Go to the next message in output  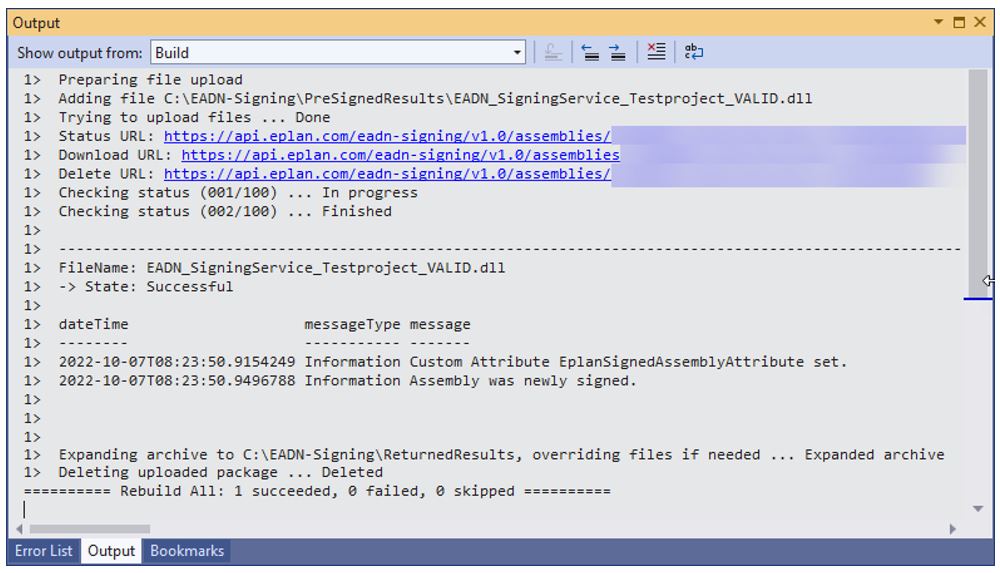[617, 53]
